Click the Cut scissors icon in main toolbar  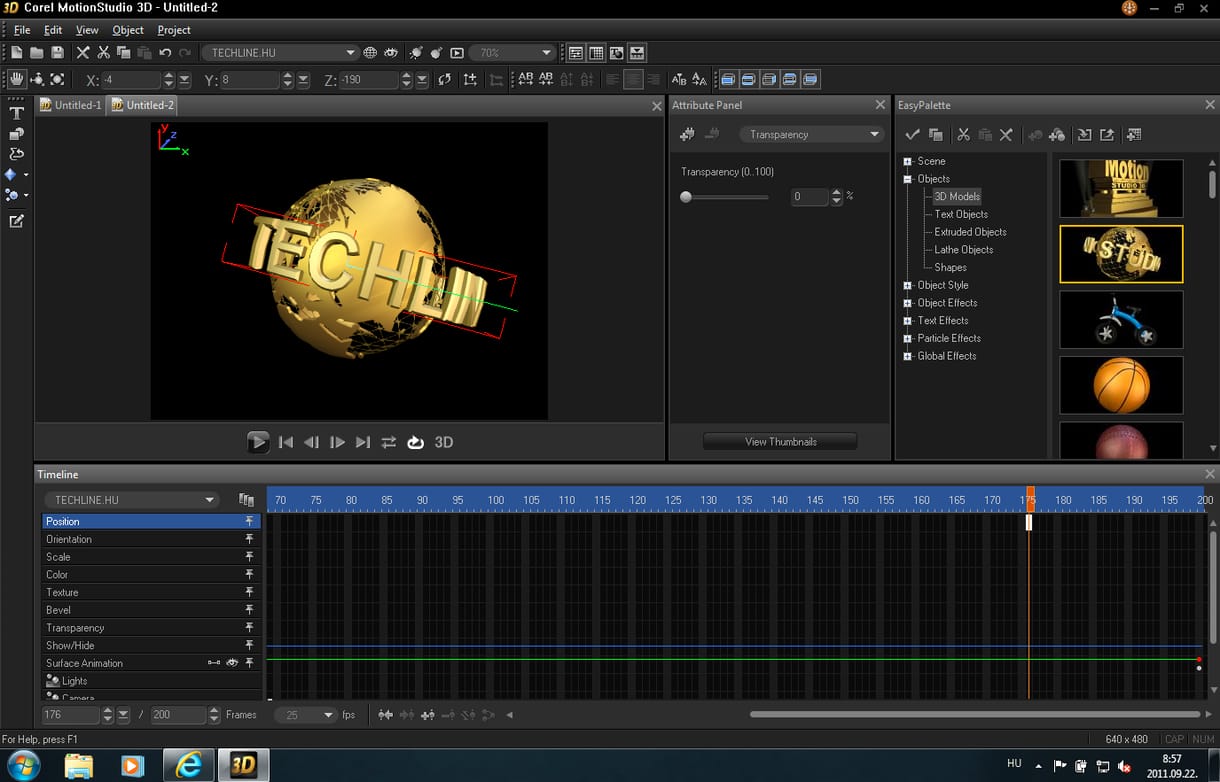coord(103,53)
